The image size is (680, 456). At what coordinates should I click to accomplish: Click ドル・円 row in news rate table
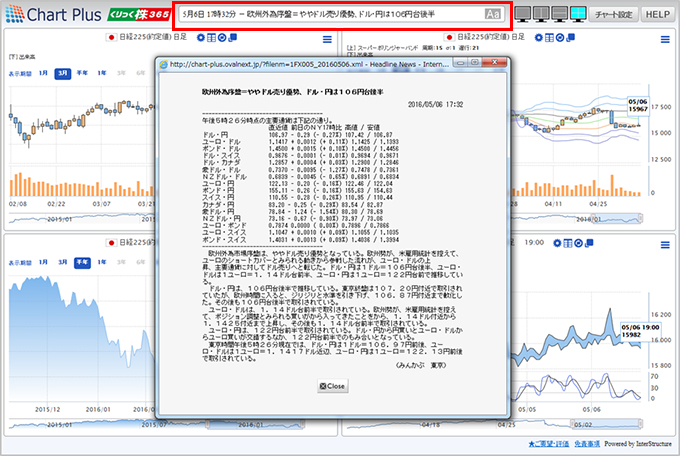[x=298, y=135]
